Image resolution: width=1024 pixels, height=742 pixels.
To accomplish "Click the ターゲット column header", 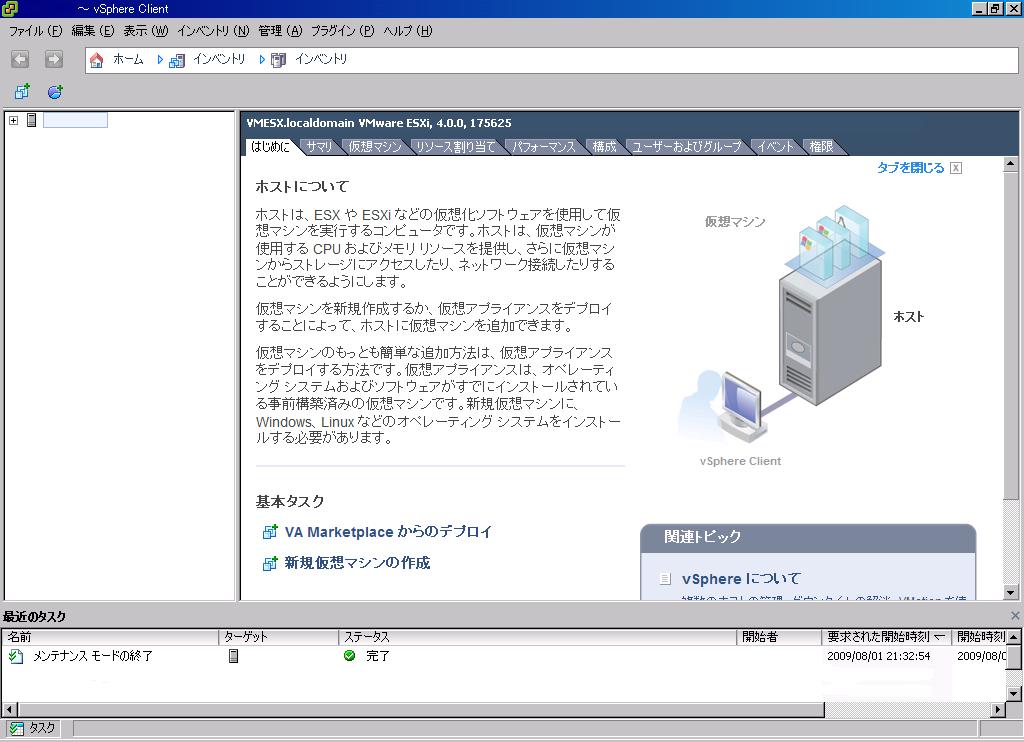I will (x=278, y=637).
